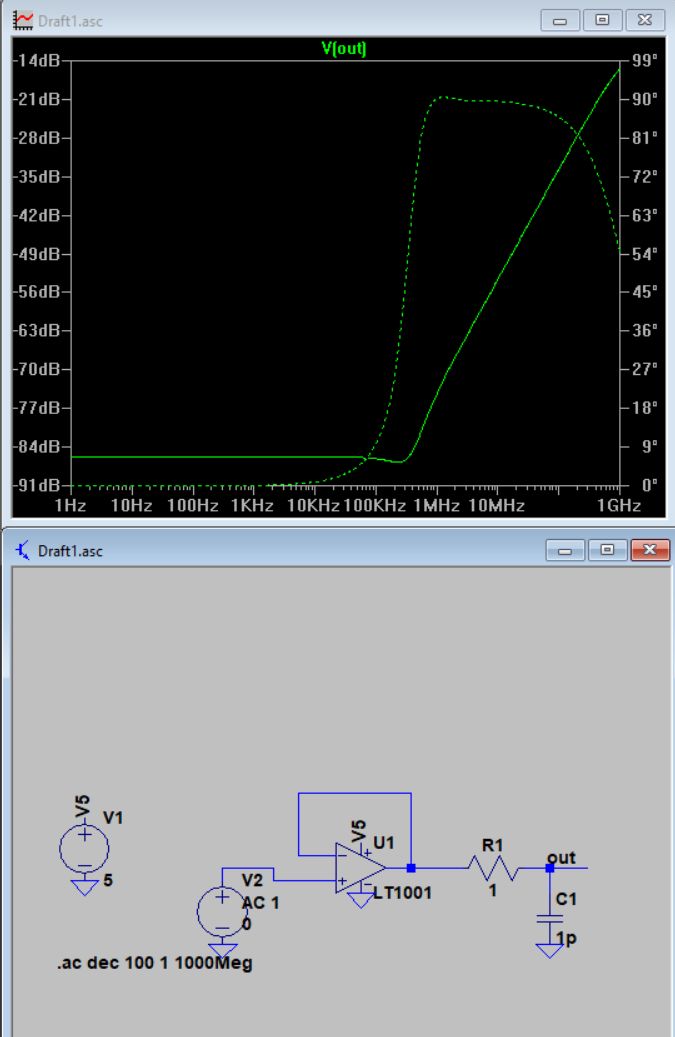Close the schematic Draft1.asc window
The image size is (675, 1037).
[650, 550]
